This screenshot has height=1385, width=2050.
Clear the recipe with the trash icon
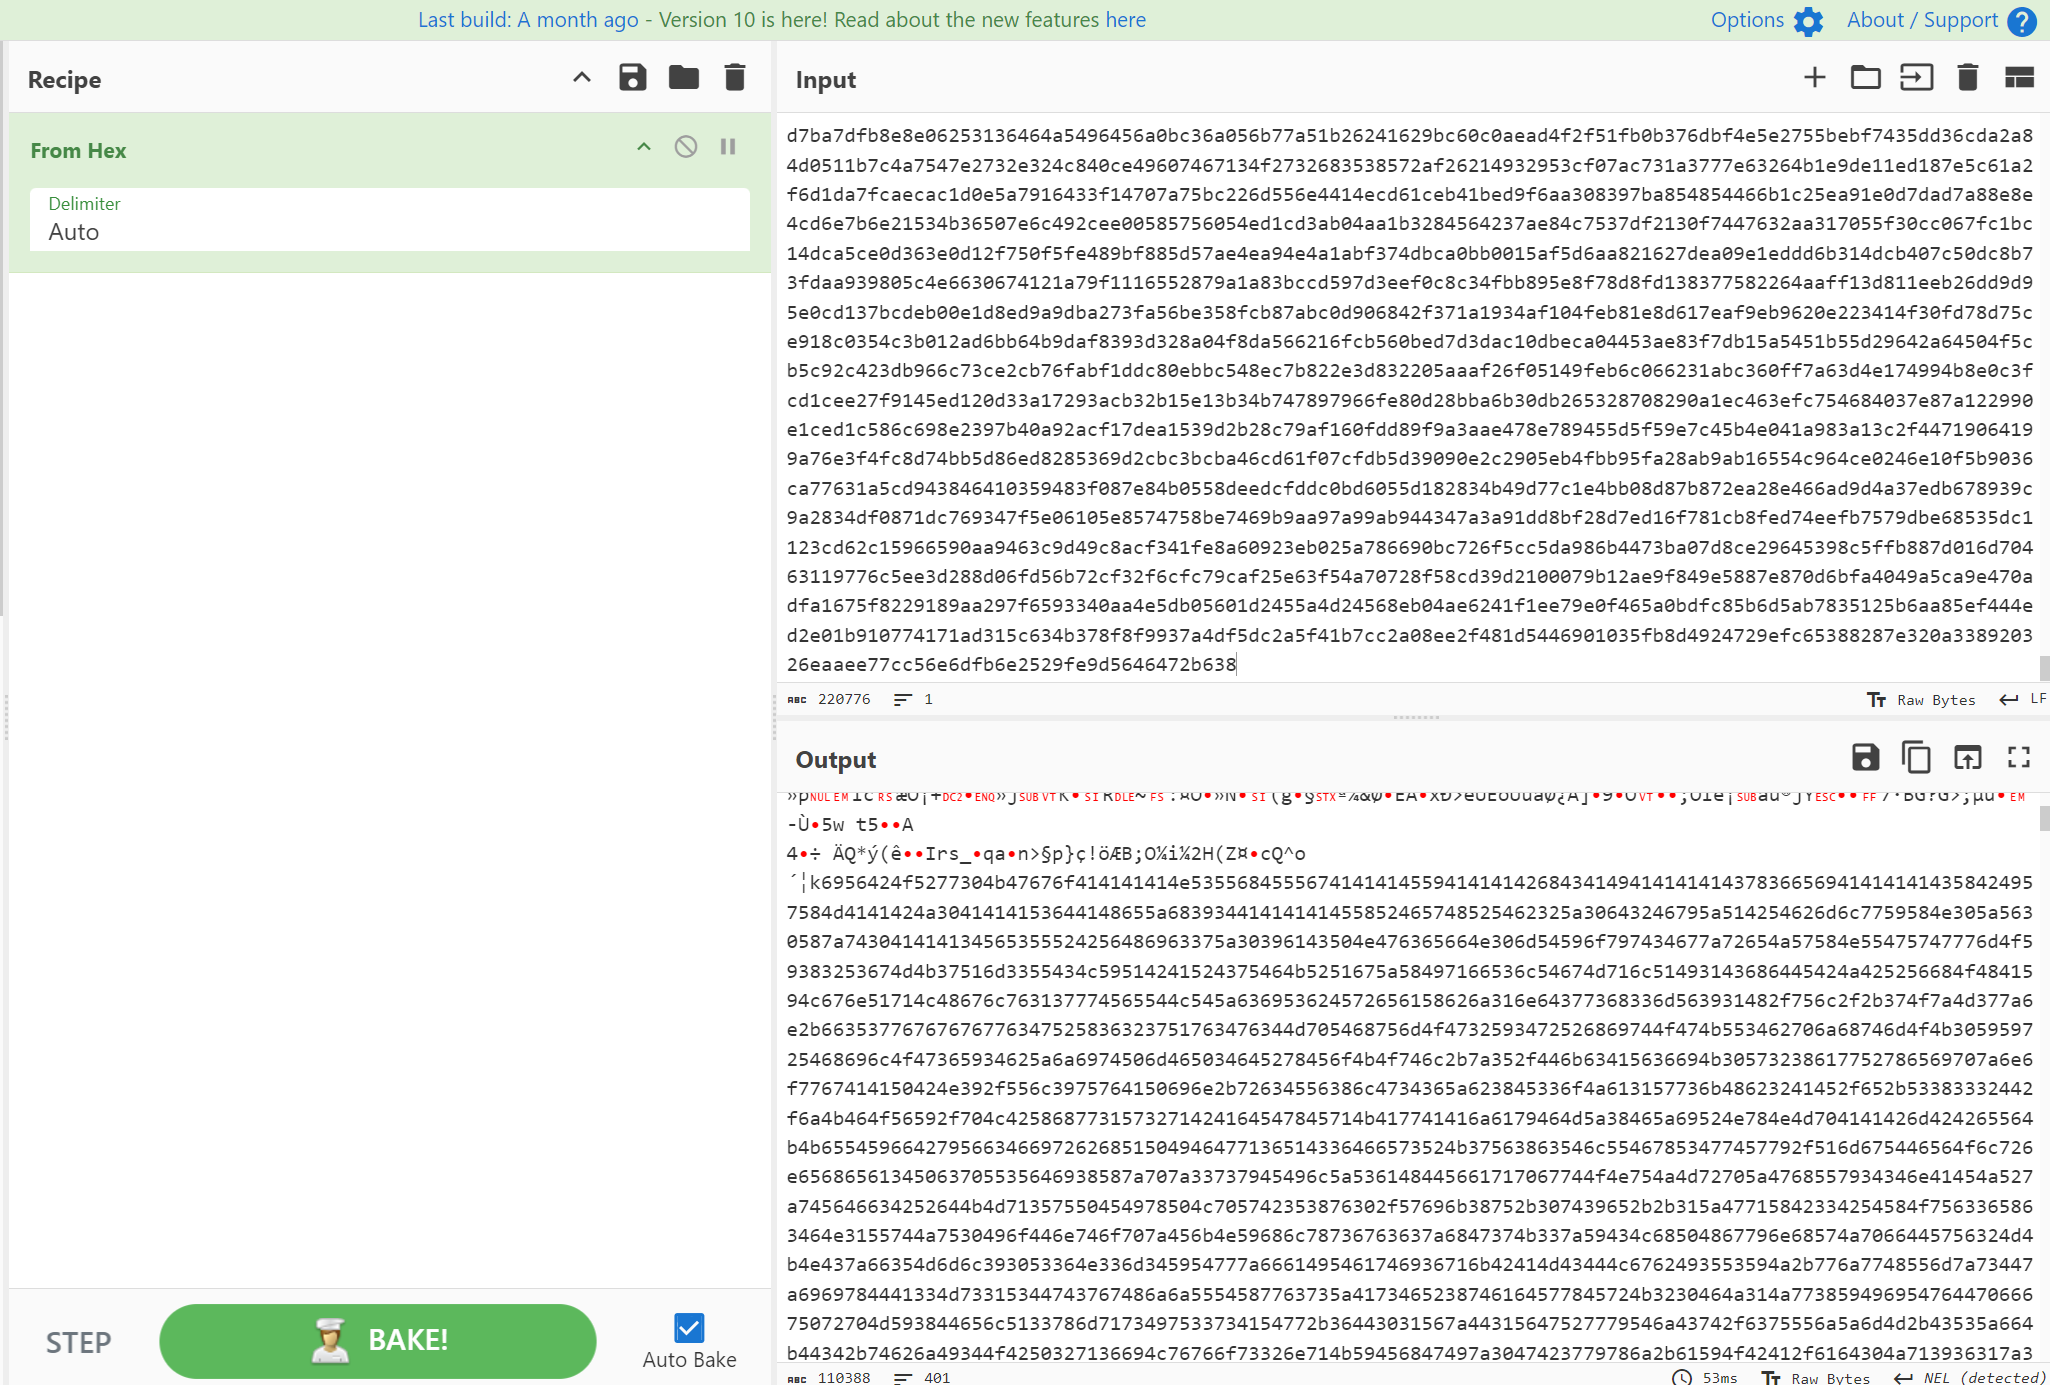(x=734, y=78)
